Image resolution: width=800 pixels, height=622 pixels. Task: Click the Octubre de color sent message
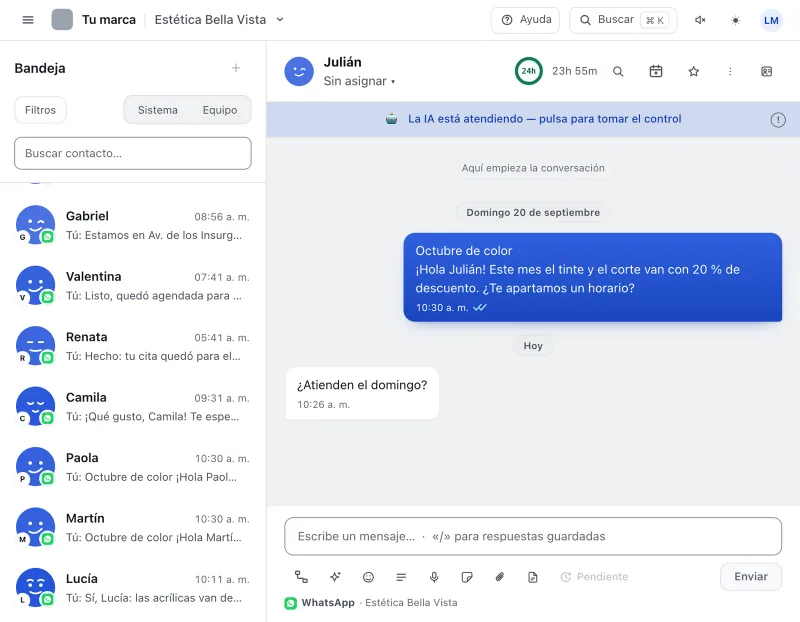point(592,278)
